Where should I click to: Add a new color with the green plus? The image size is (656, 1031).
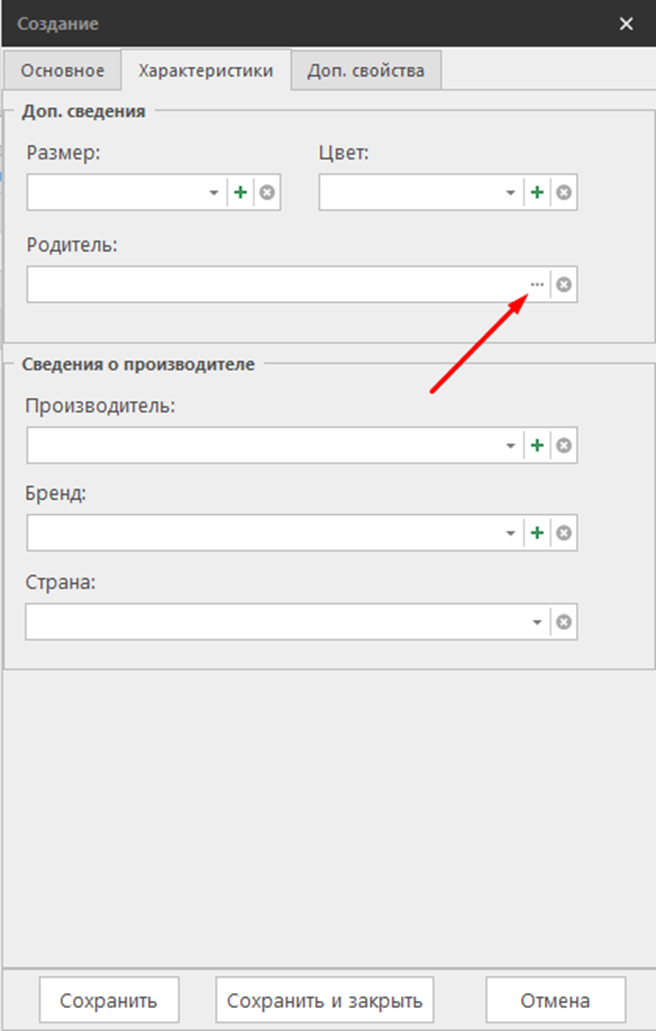[537, 193]
